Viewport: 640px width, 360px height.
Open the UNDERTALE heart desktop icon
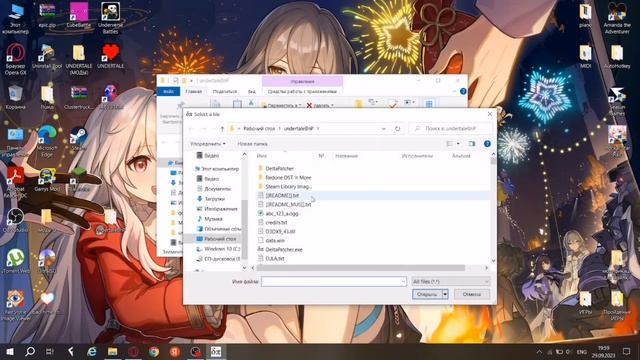110,56
